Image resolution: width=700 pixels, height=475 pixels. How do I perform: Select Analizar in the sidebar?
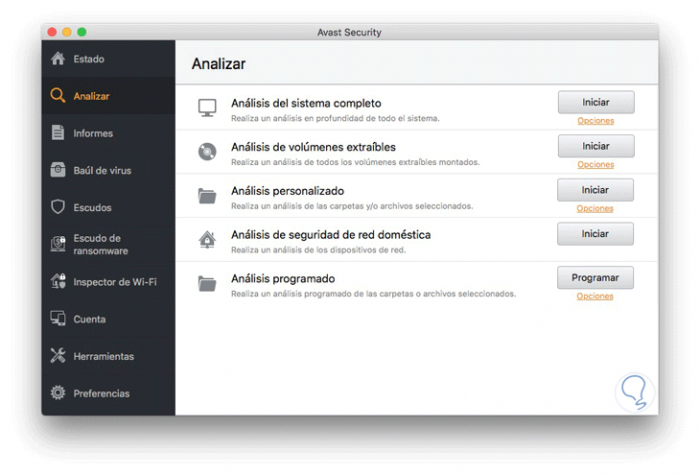point(108,96)
